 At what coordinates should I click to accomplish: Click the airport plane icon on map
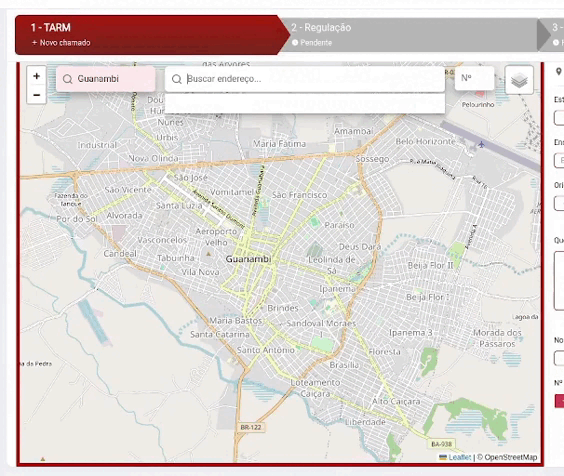pos(481,145)
